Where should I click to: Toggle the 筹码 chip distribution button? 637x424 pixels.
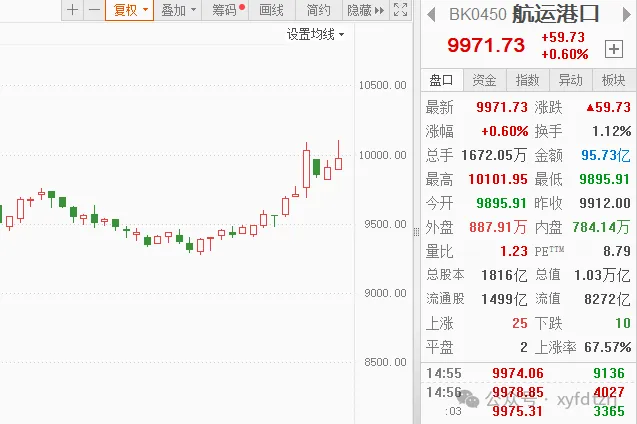tap(226, 10)
